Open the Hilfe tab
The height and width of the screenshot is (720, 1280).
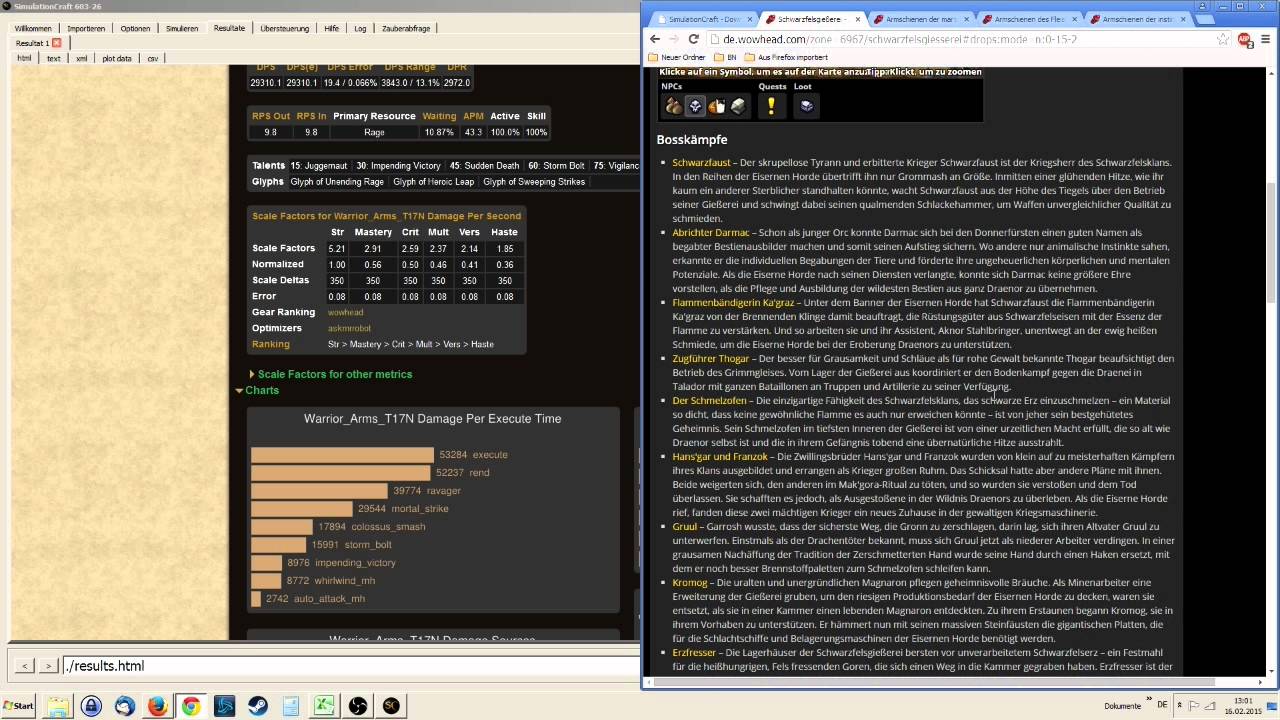[x=332, y=28]
